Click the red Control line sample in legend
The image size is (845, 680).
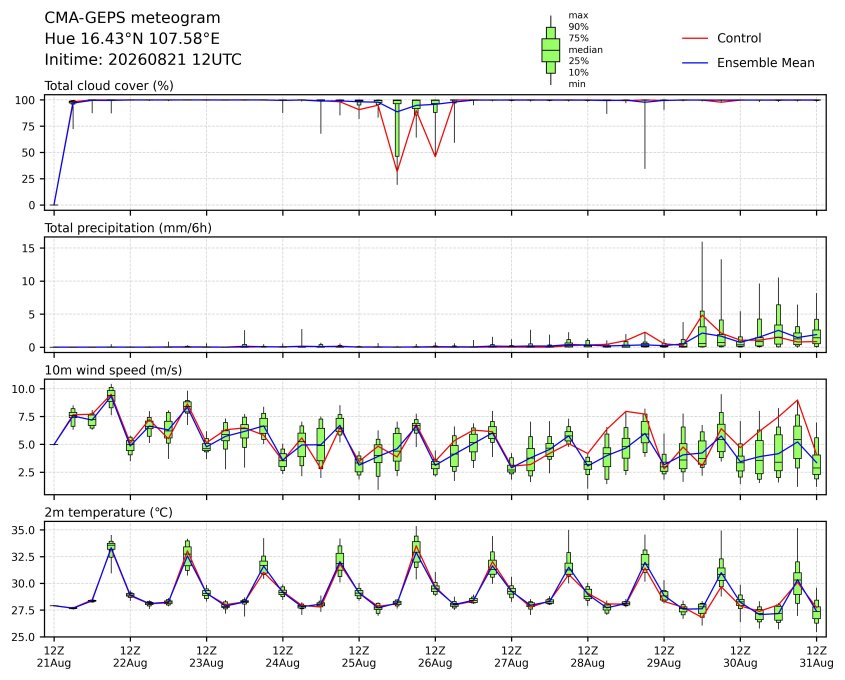pyautogui.click(x=695, y=39)
